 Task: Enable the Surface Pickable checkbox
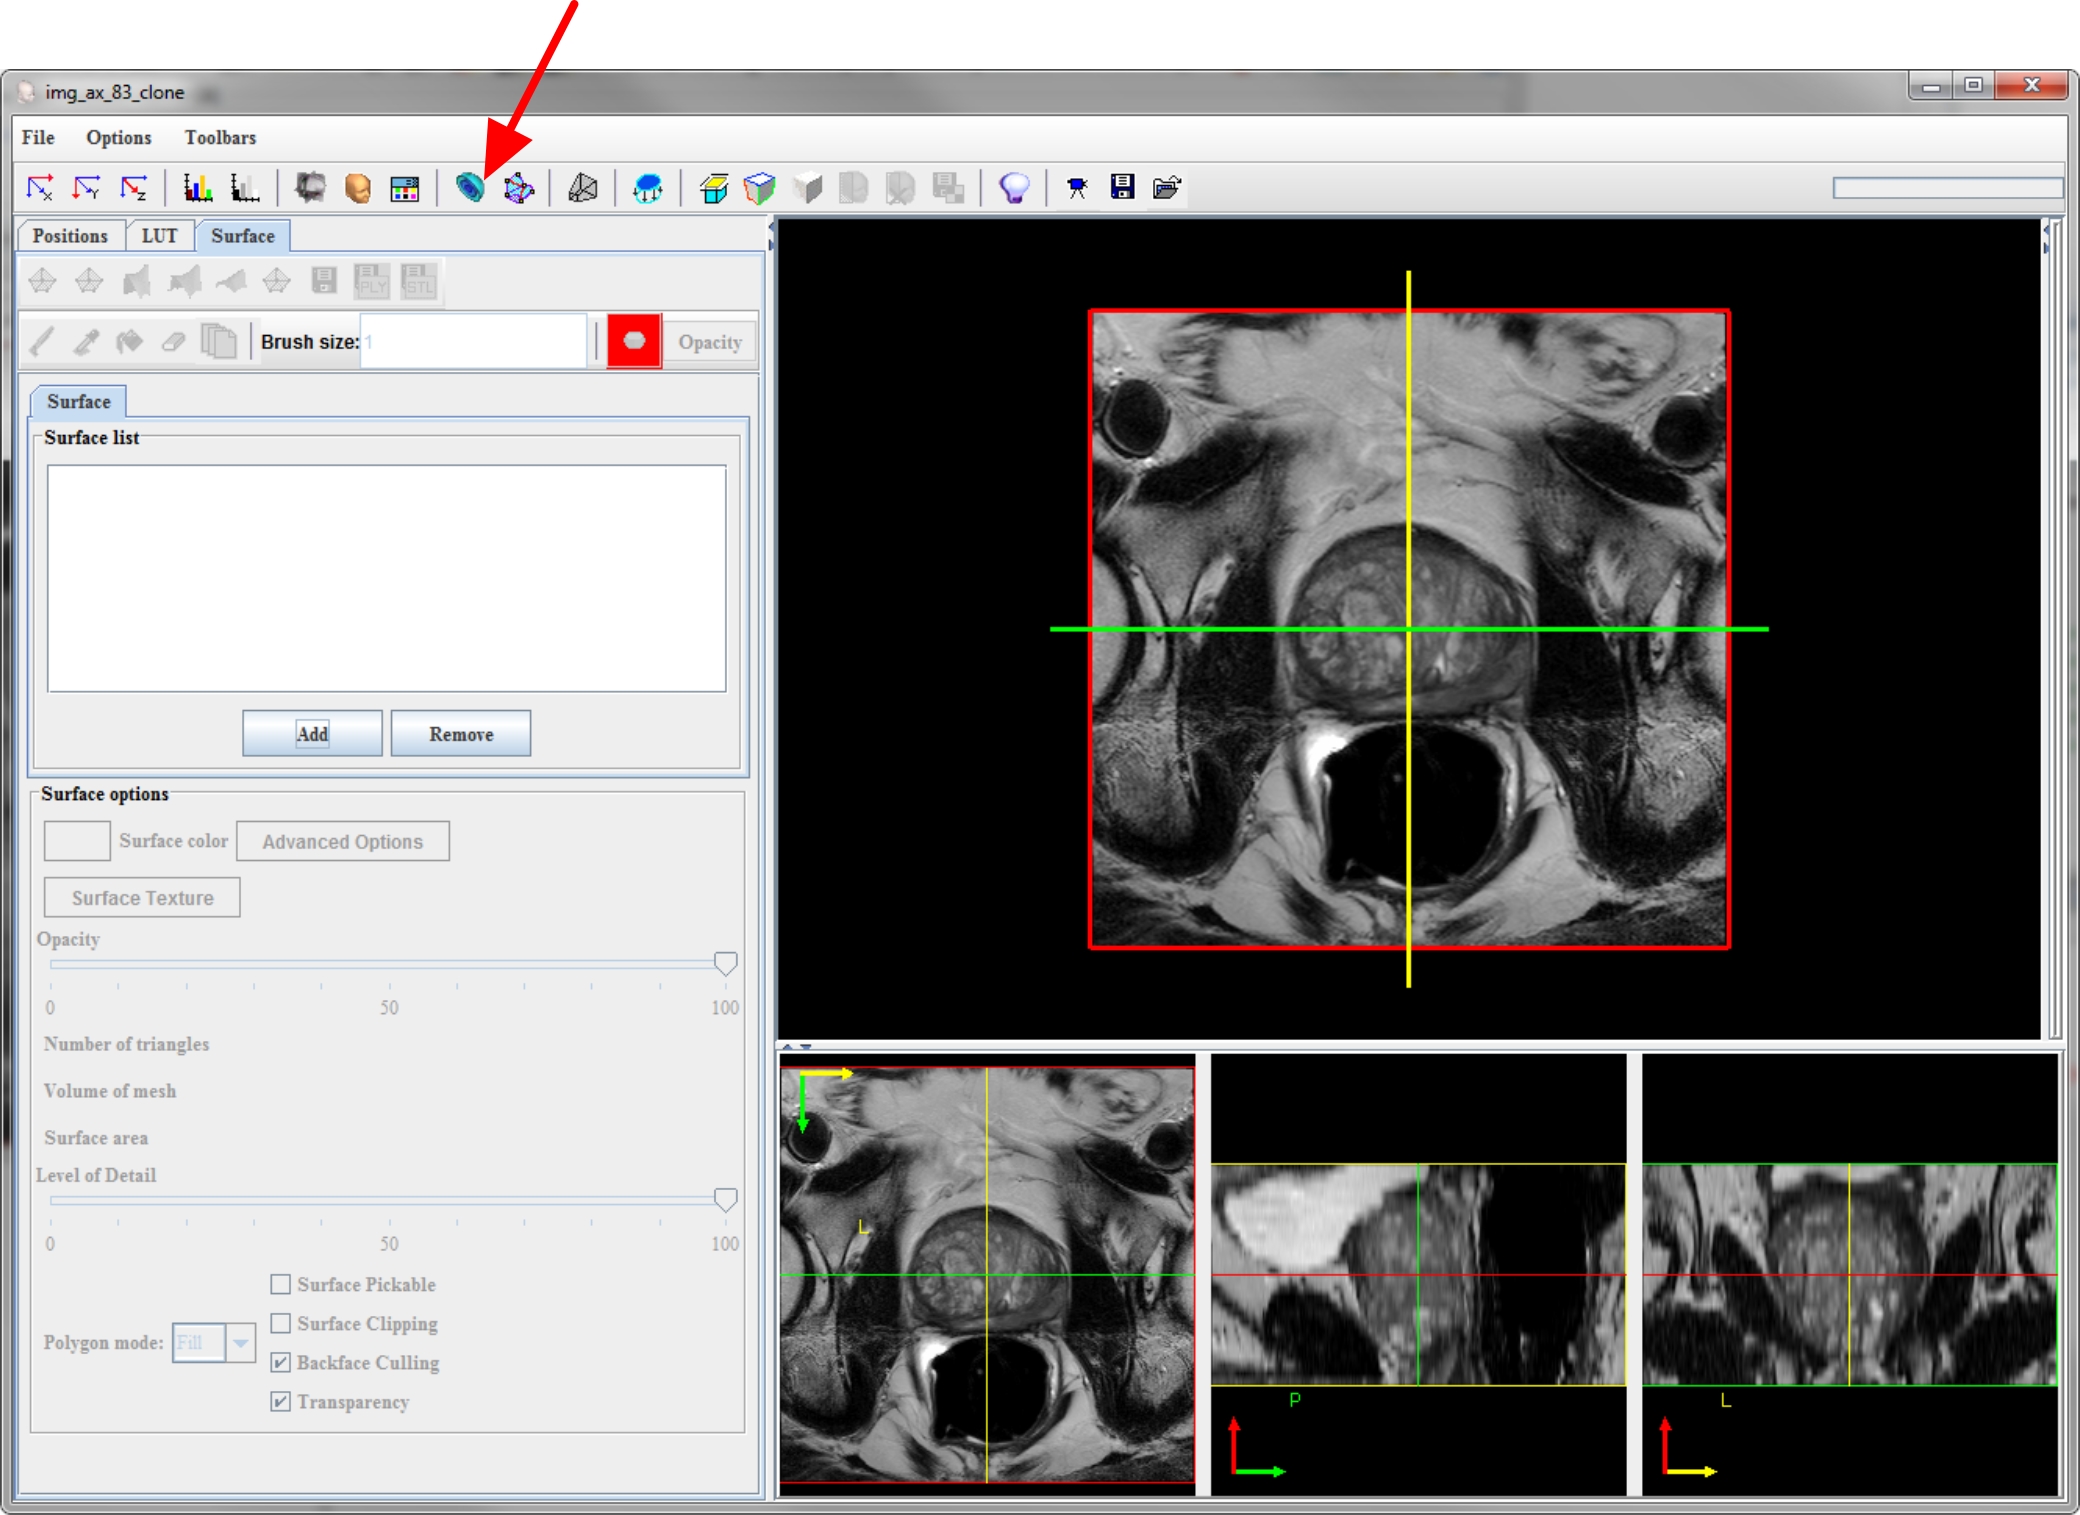[x=281, y=1284]
